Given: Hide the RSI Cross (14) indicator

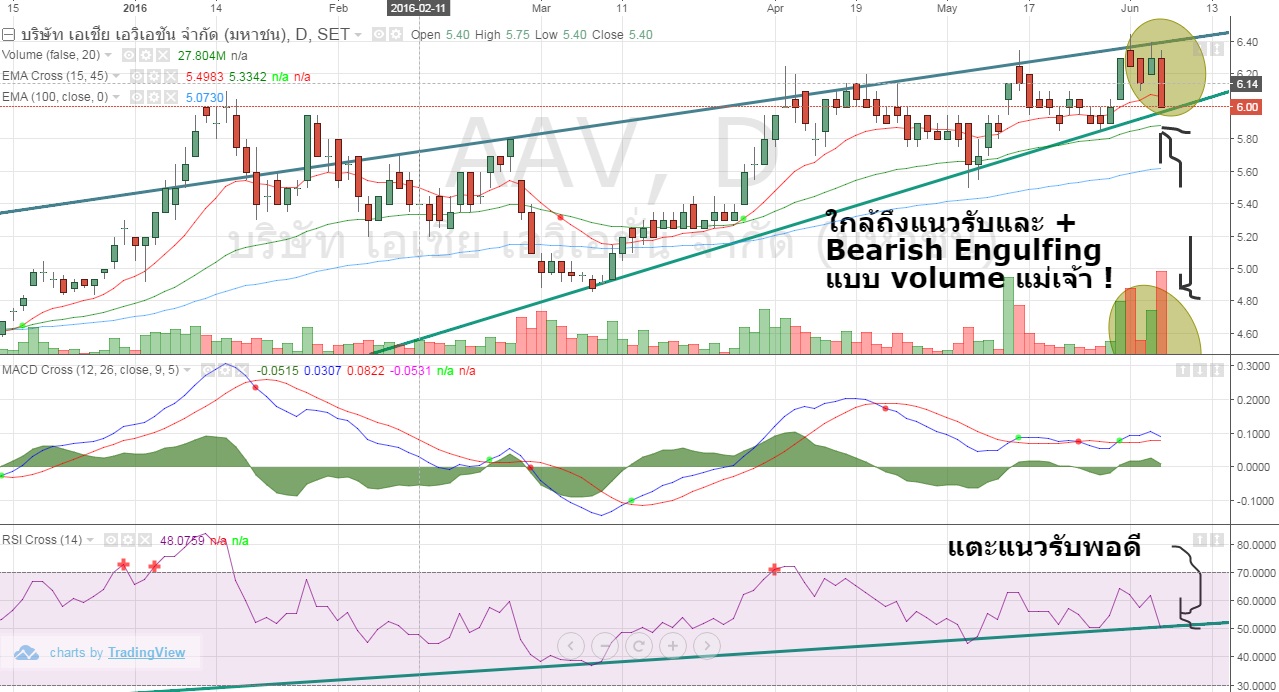Looking at the screenshot, I should point(111,540).
